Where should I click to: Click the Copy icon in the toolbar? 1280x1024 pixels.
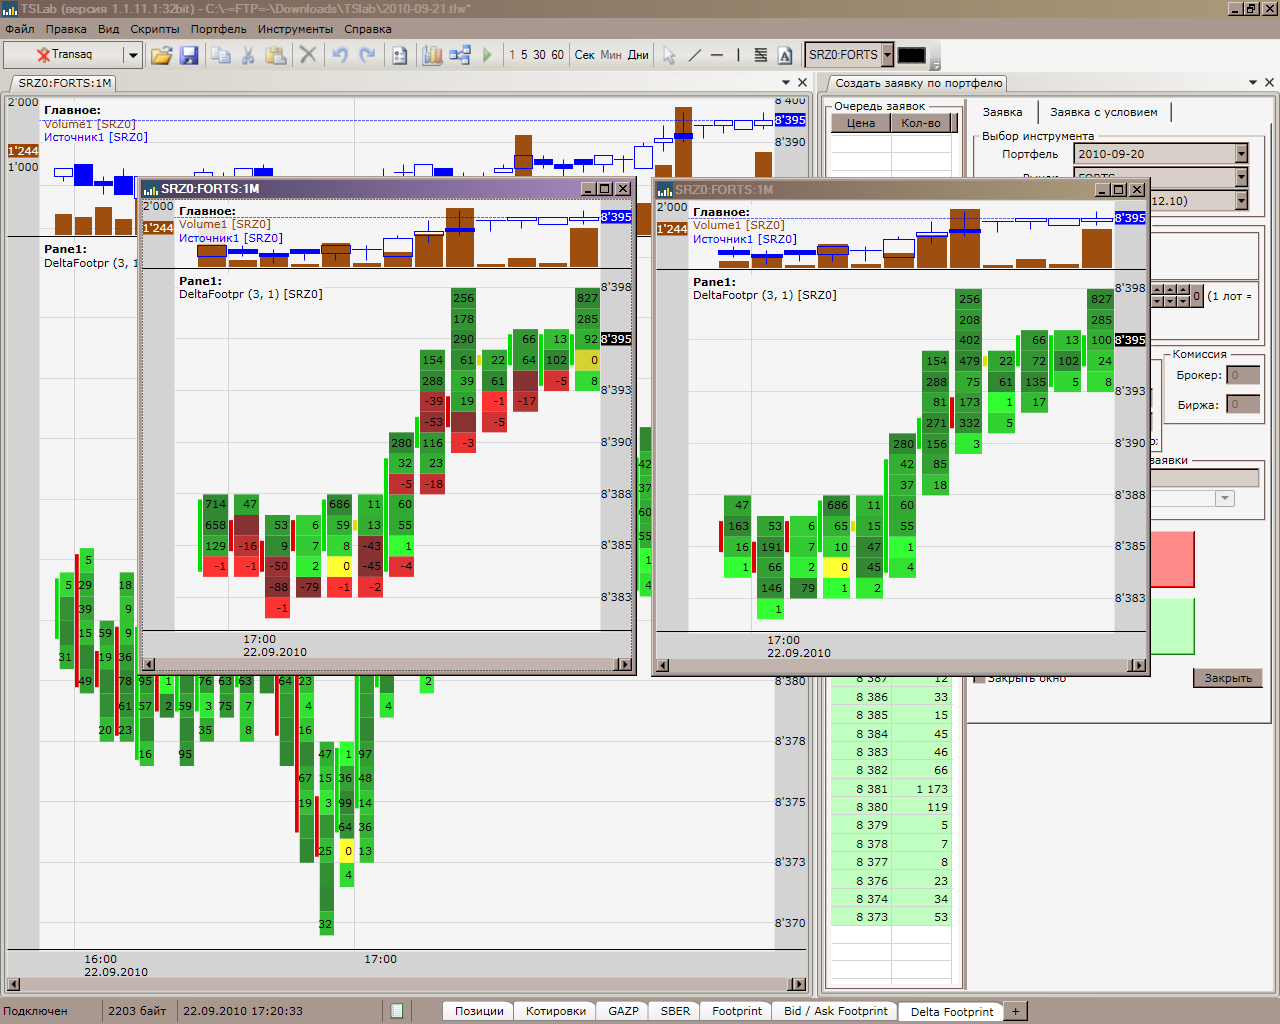[x=220, y=55]
